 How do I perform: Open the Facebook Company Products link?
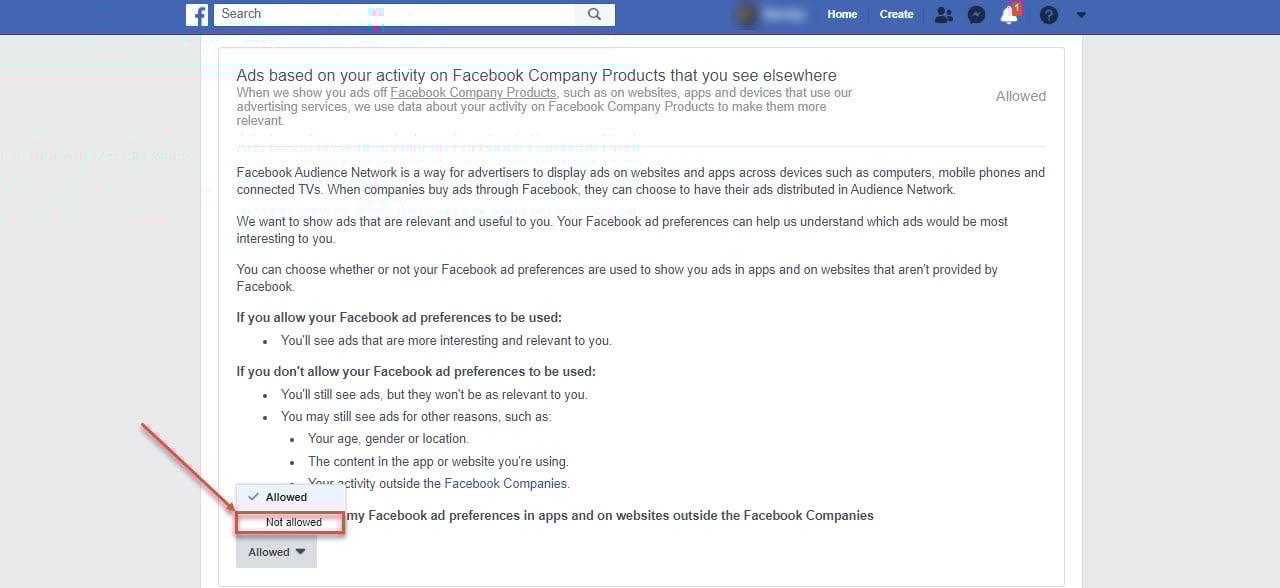pos(473,92)
